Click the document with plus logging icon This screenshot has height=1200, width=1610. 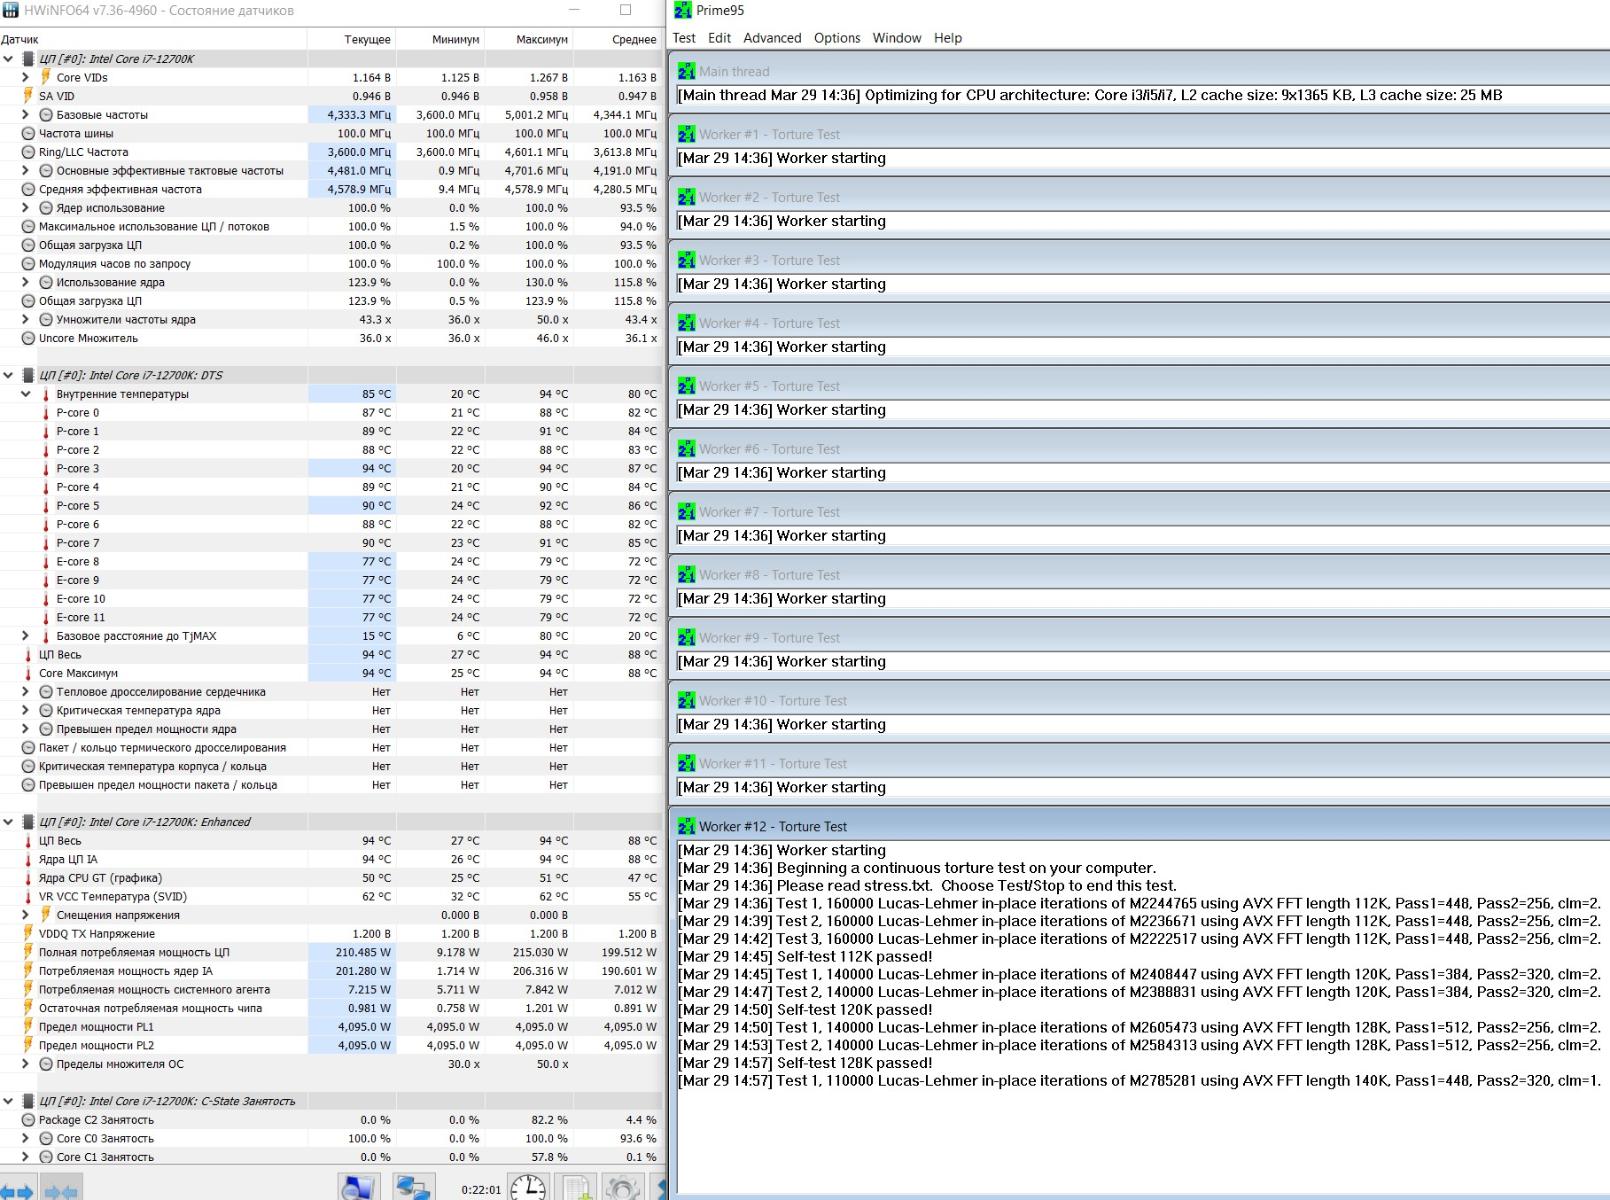tap(577, 1187)
